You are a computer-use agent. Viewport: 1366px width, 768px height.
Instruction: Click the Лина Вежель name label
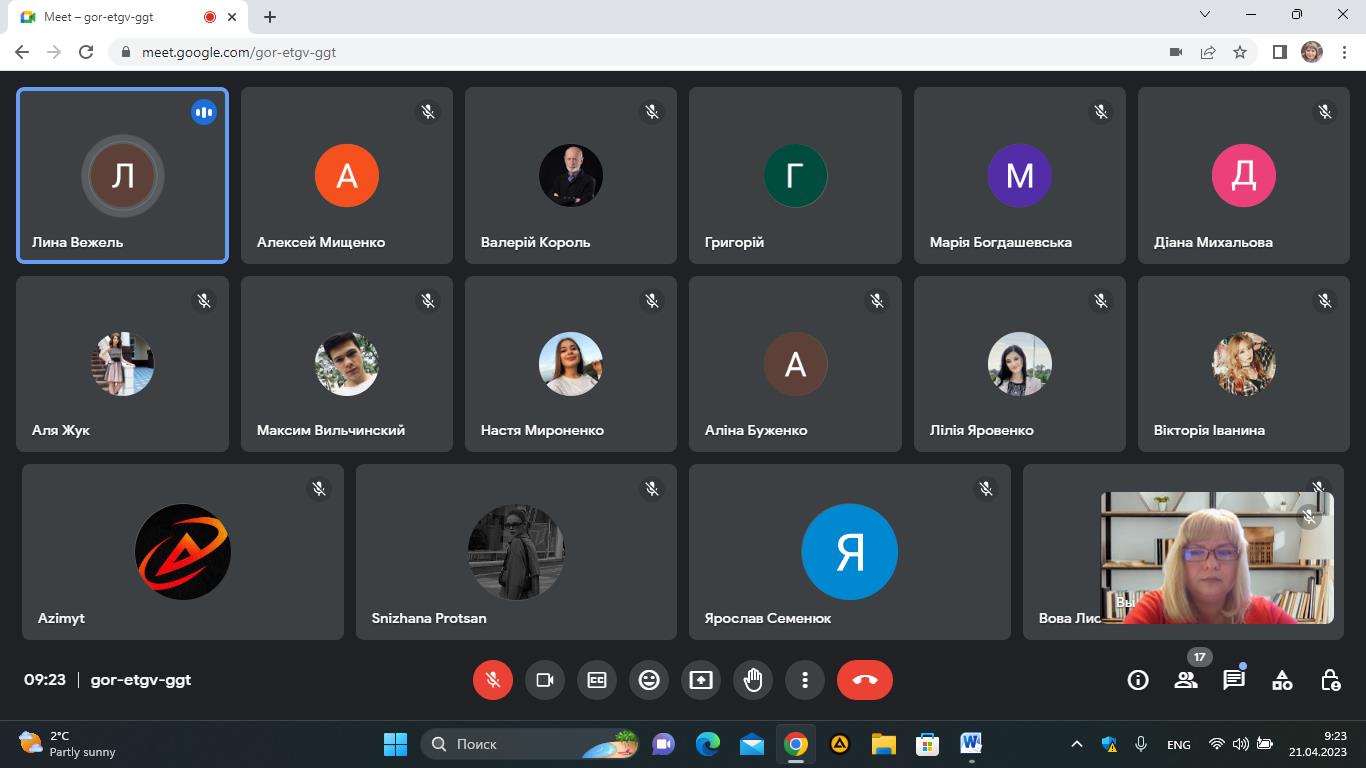click(x=78, y=242)
